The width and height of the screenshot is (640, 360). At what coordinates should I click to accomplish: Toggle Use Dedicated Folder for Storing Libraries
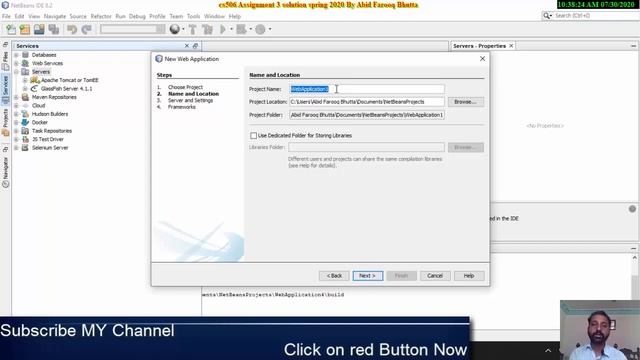[x=253, y=136]
